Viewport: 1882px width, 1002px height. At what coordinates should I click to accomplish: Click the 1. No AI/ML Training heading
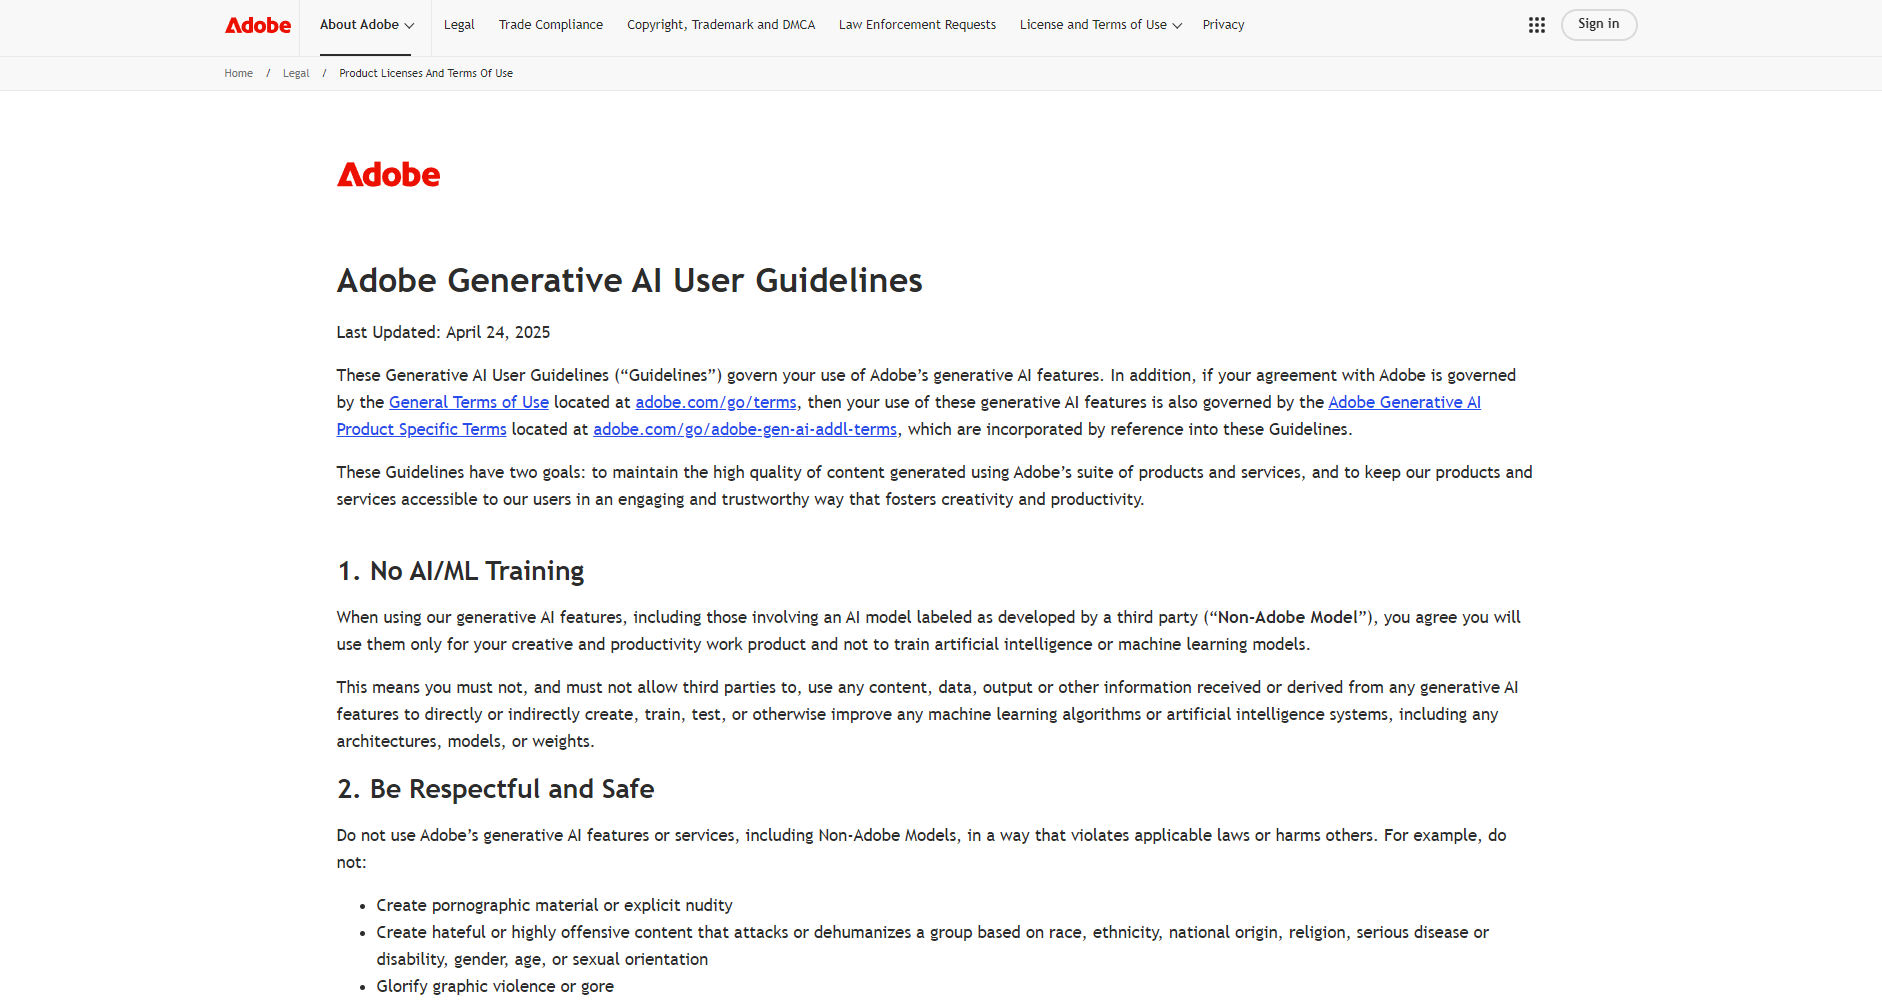pyautogui.click(x=461, y=571)
